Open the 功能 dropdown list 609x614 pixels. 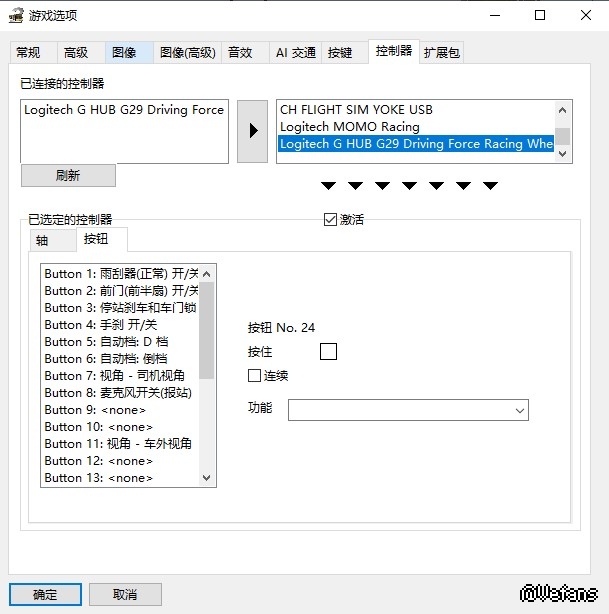tap(408, 410)
